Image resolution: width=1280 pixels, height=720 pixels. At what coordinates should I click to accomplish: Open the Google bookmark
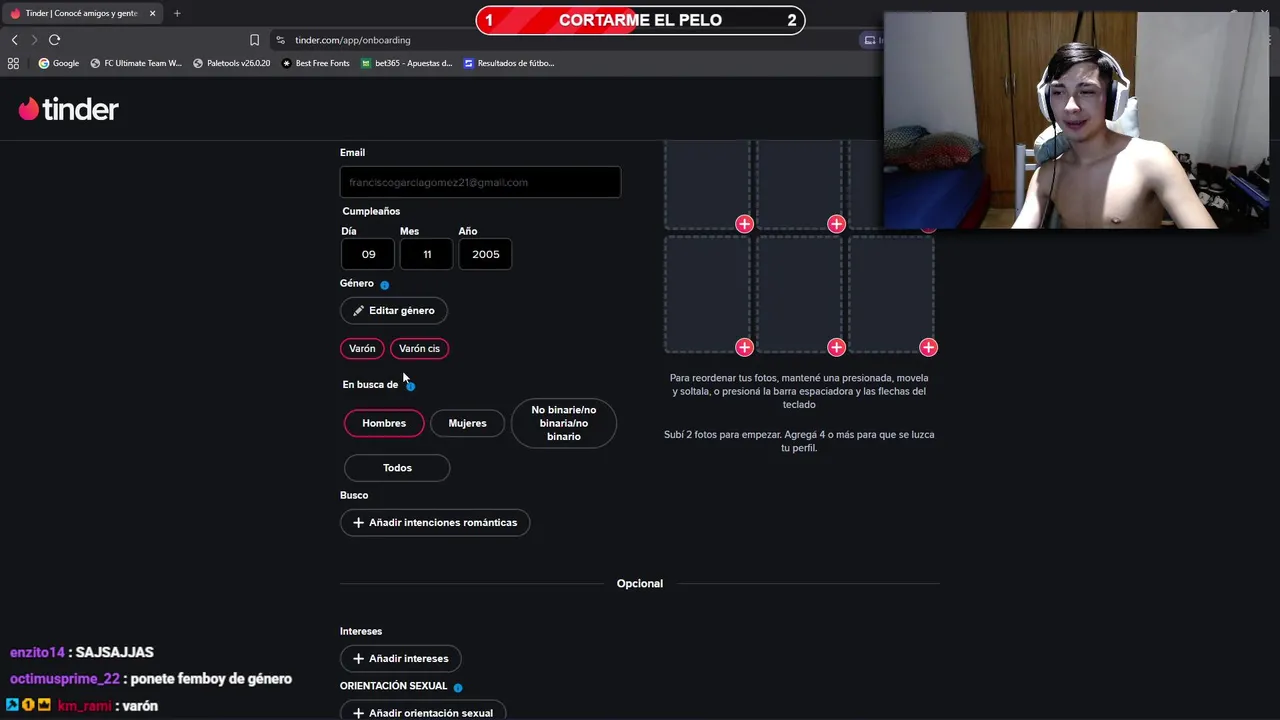(59, 63)
